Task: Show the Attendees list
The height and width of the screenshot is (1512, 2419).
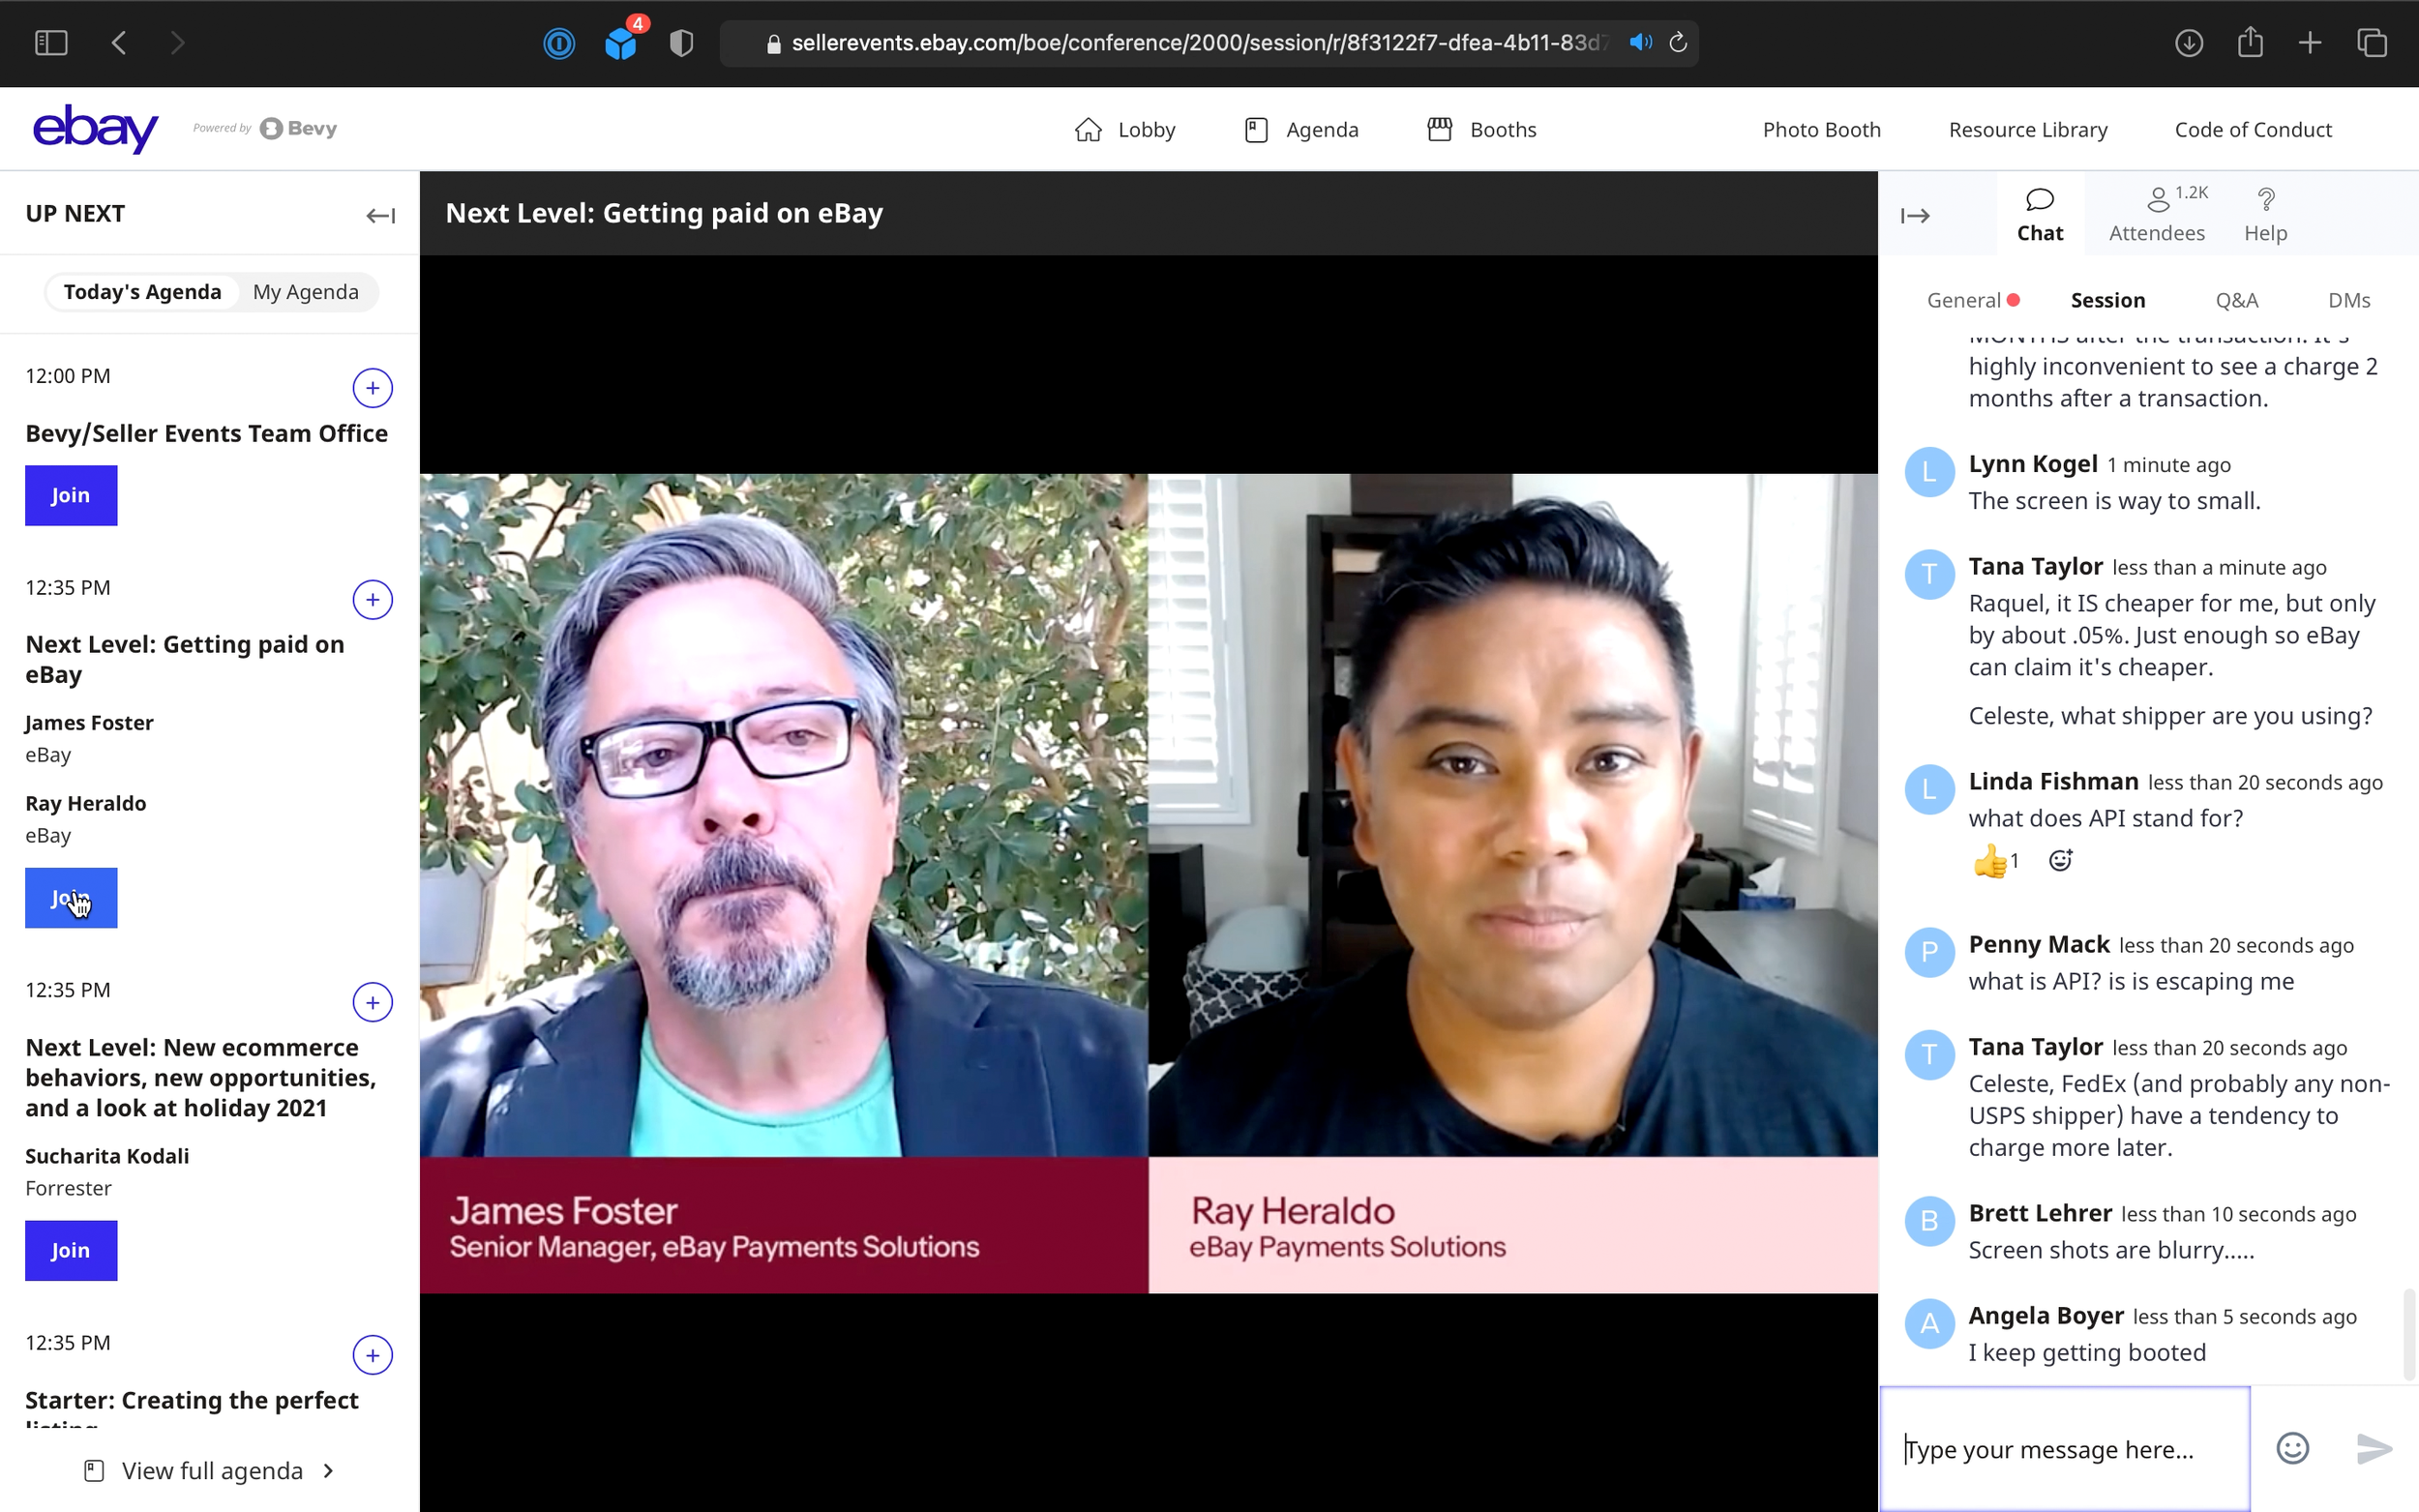Action: click(2156, 214)
